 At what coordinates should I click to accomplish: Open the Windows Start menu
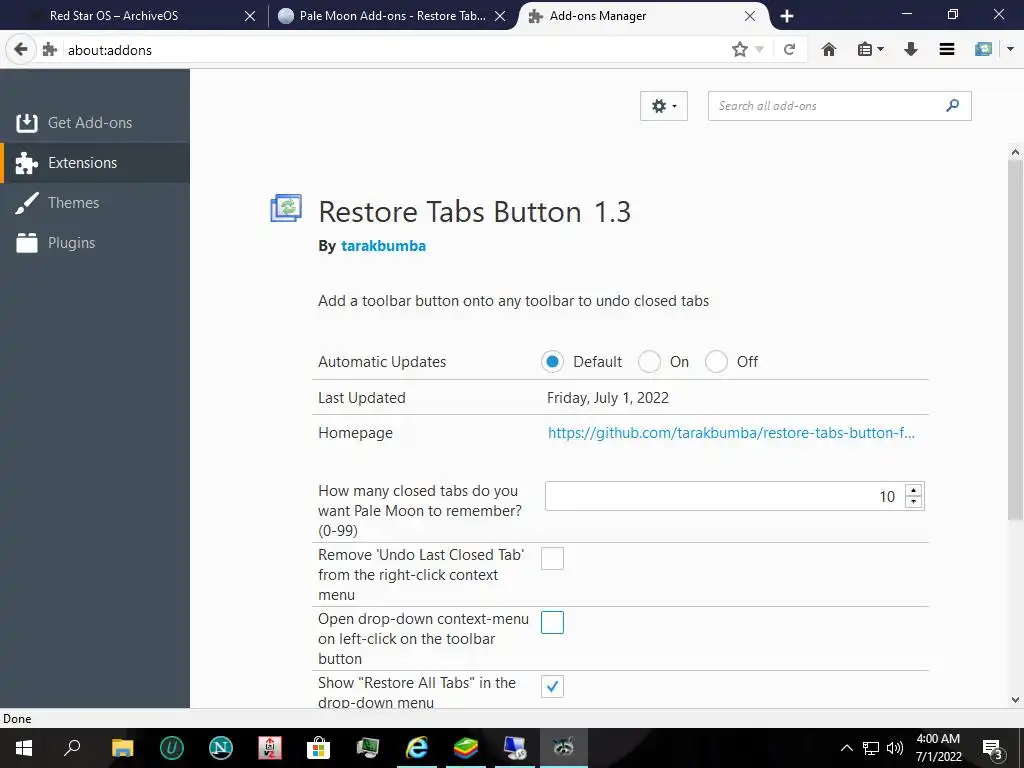(24, 747)
